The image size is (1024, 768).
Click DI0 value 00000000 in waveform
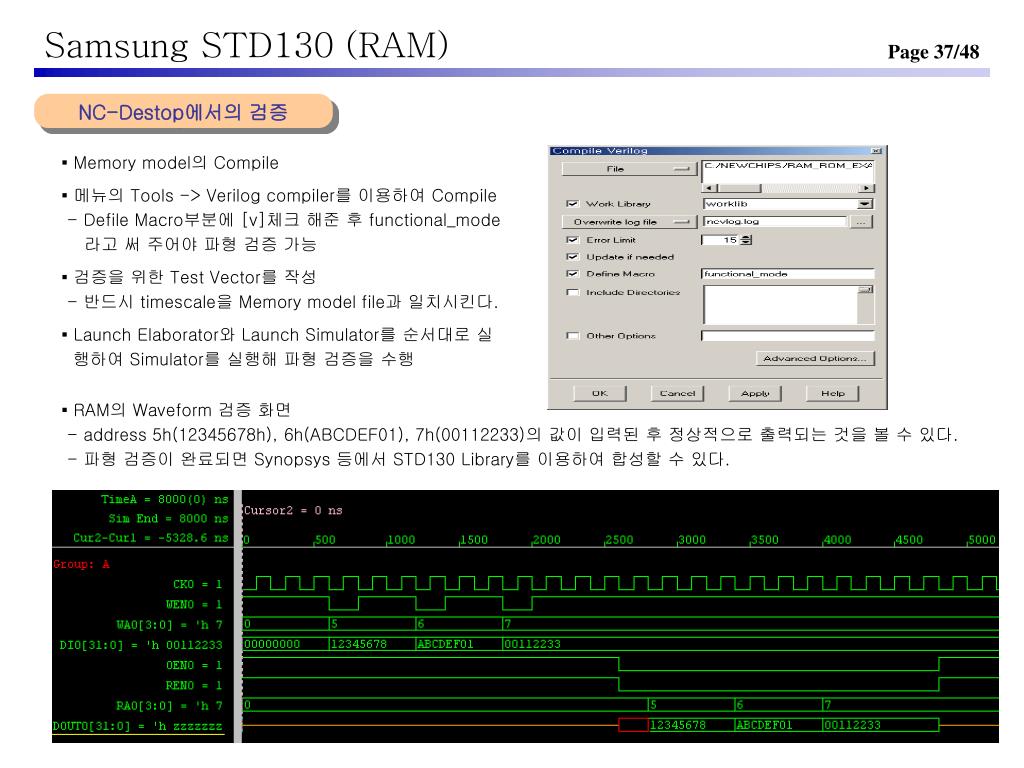tap(272, 645)
